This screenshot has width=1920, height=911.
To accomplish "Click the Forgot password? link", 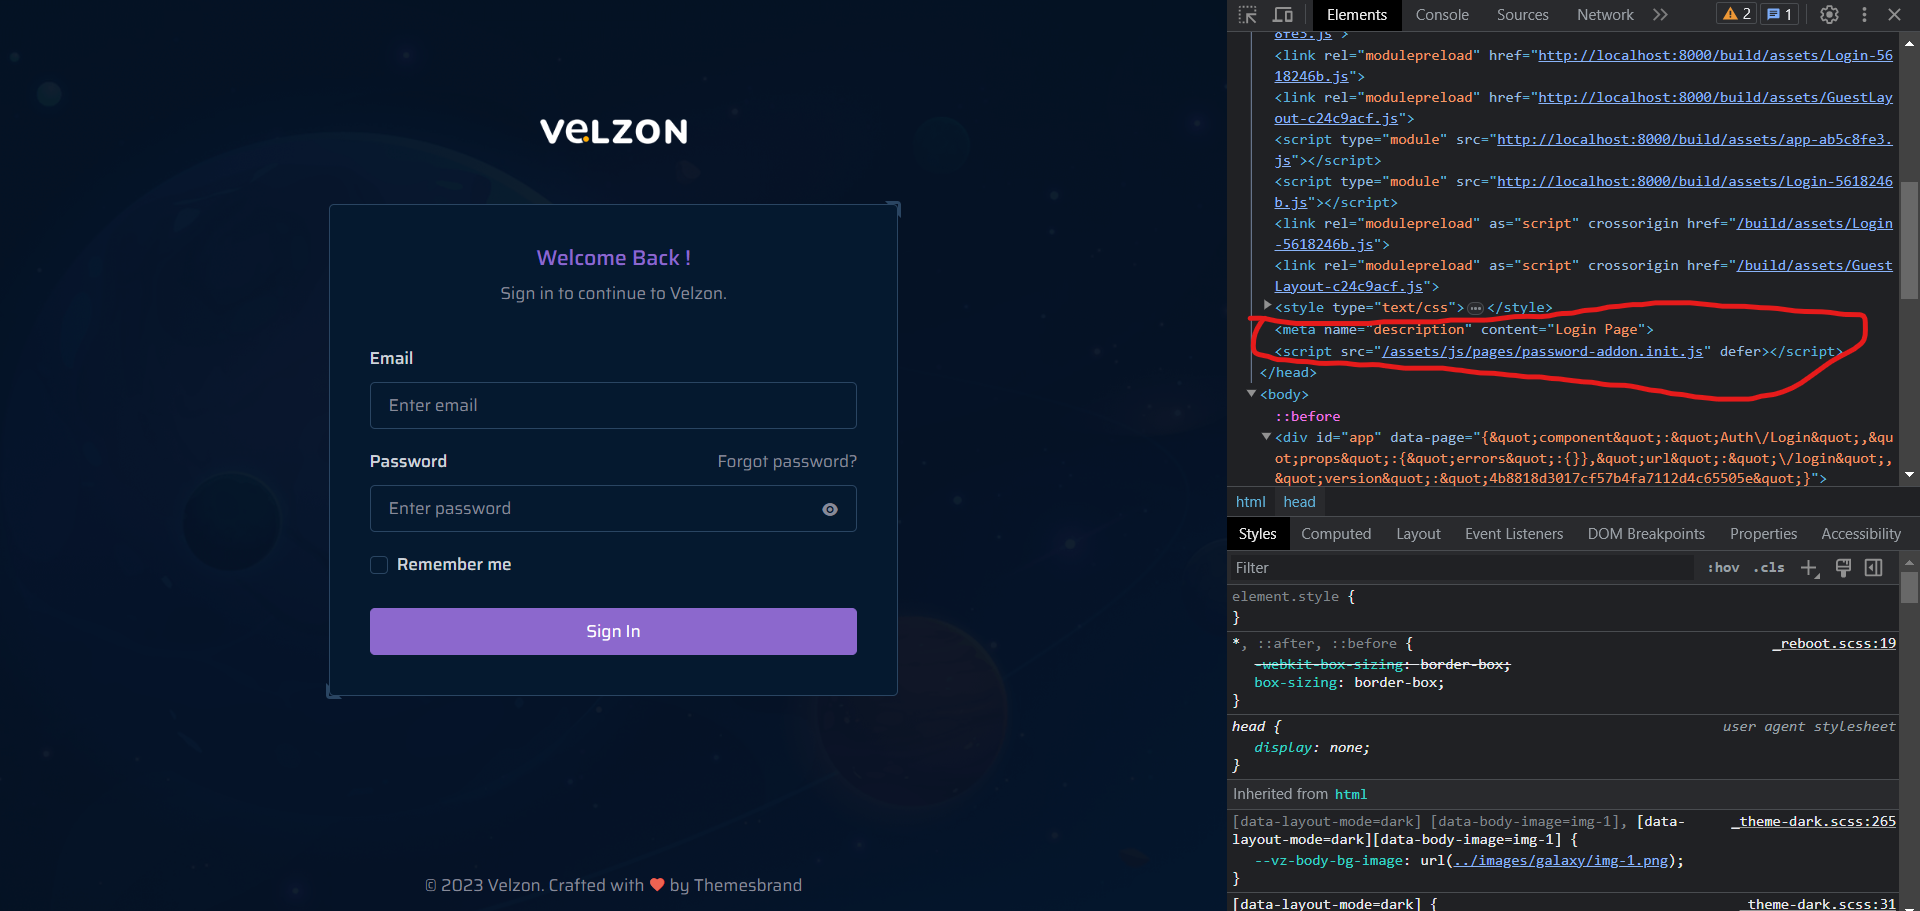I will (787, 461).
